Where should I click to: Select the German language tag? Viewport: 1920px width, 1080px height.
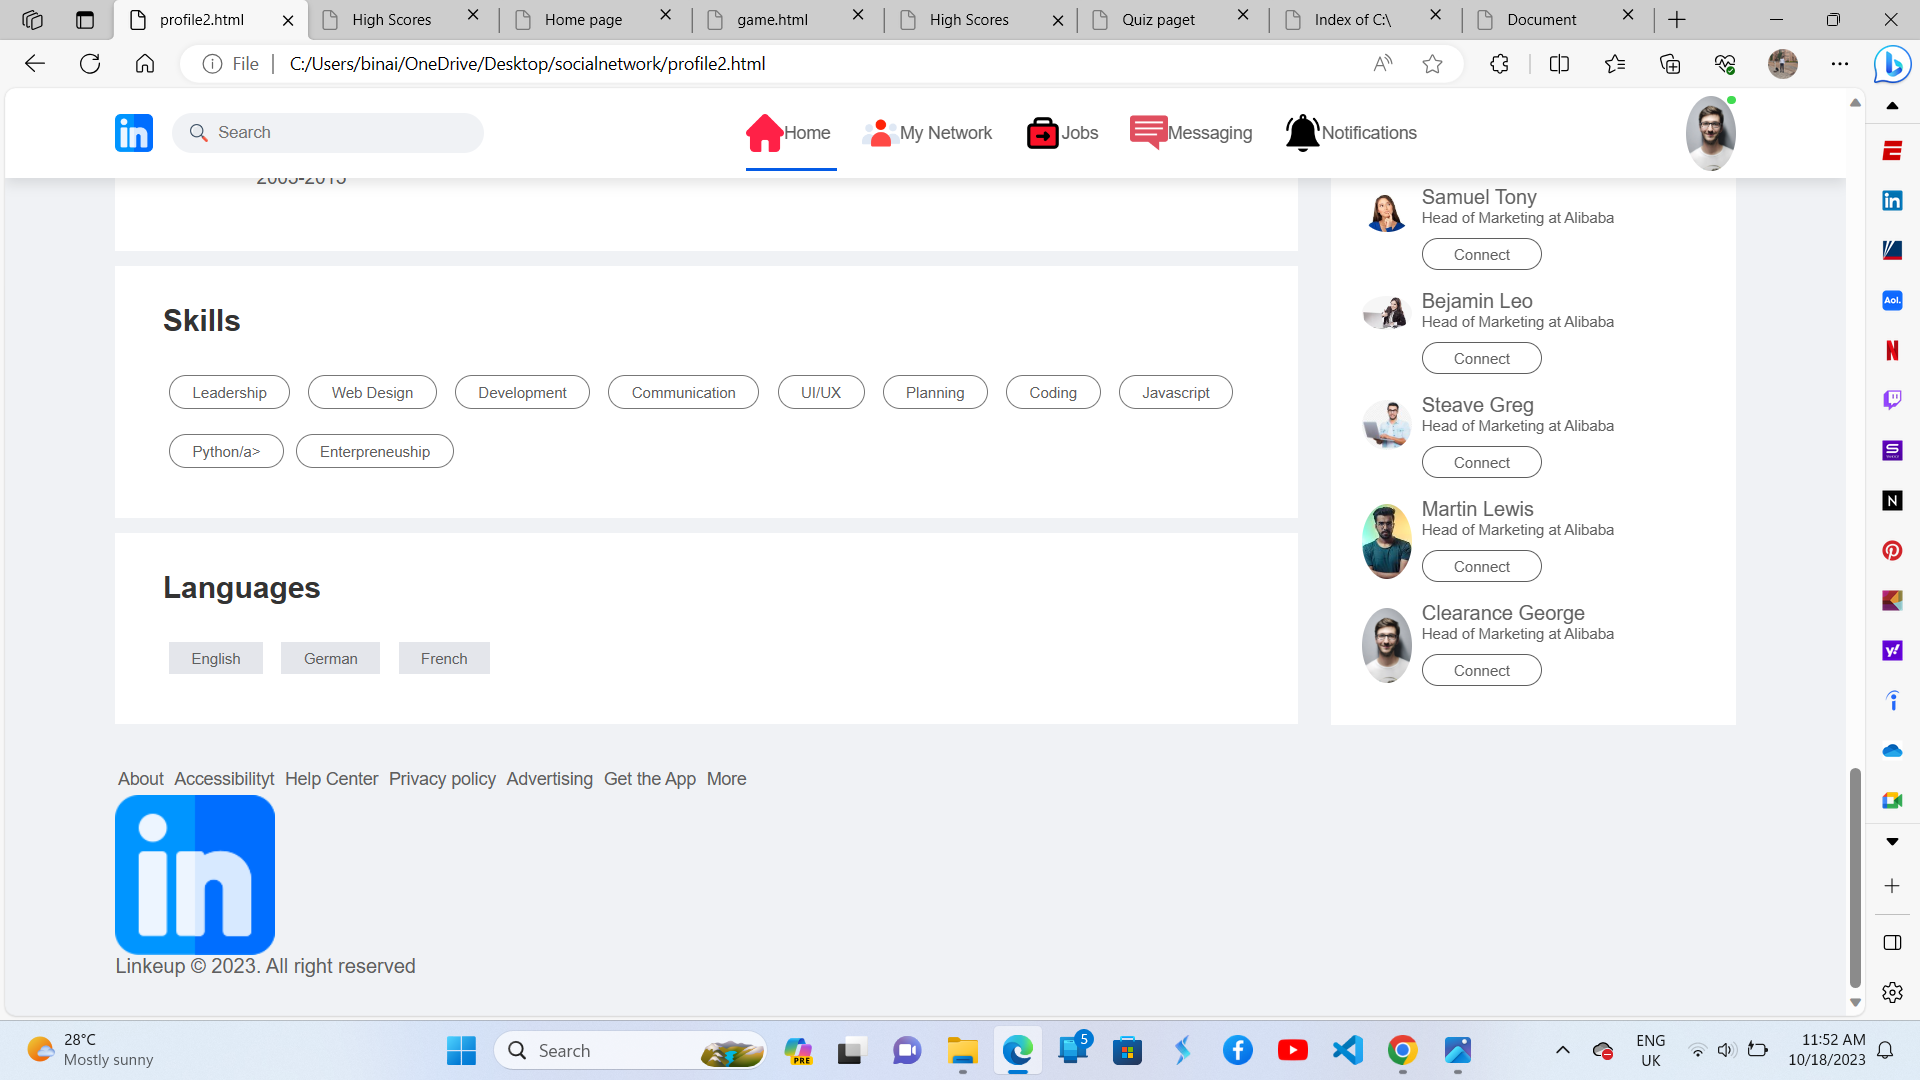[330, 659]
